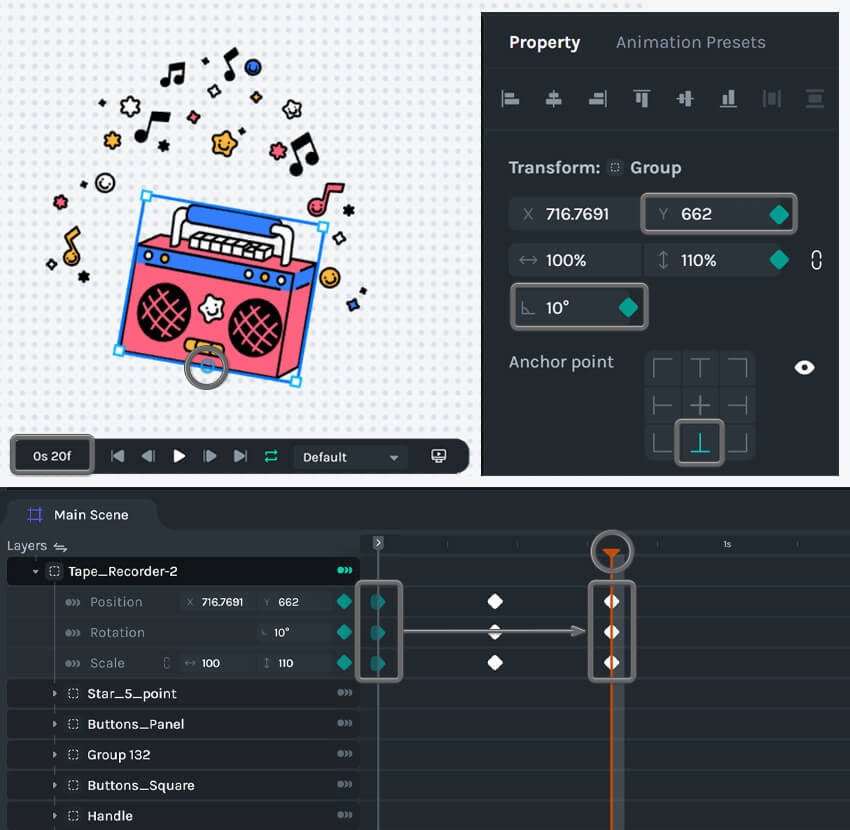The width and height of the screenshot is (850, 830).
Task: Edit Rotation row 10° value in timeline
Action: (281, 633)
